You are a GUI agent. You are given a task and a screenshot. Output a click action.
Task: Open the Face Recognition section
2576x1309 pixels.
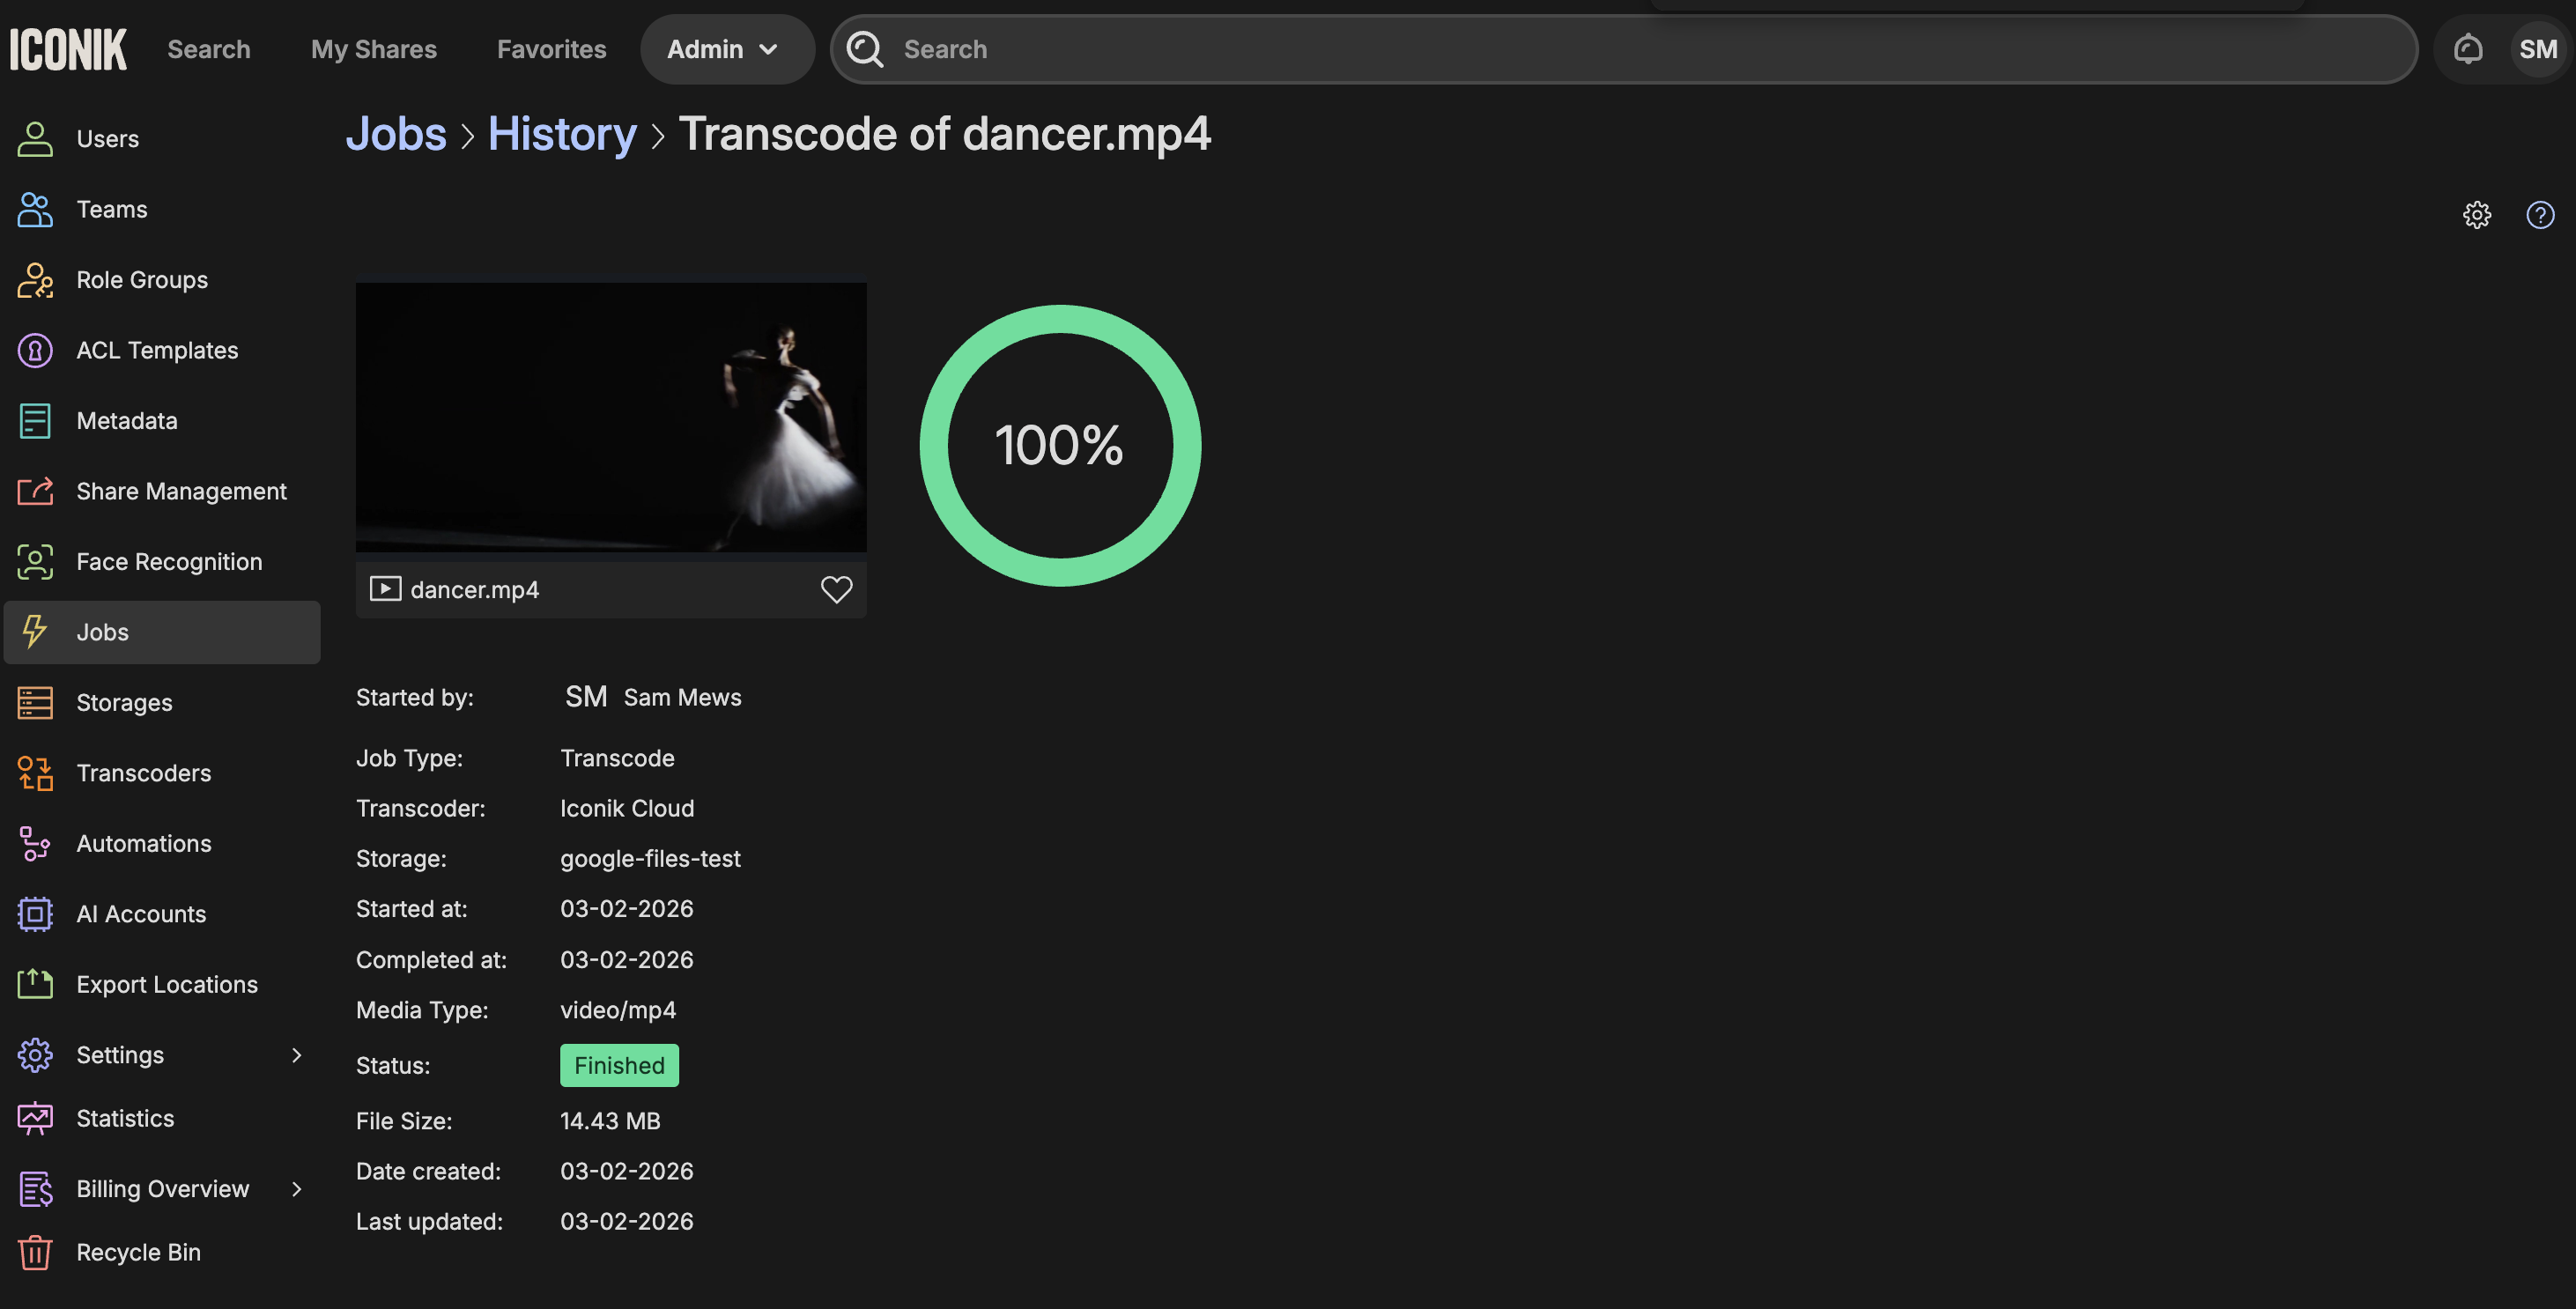pos(169,562)
